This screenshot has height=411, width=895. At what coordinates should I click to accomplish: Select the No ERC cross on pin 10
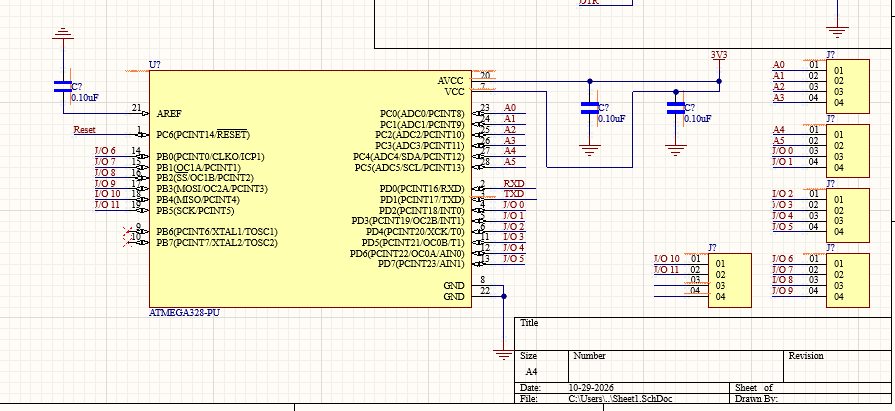[x=128, y=242]
